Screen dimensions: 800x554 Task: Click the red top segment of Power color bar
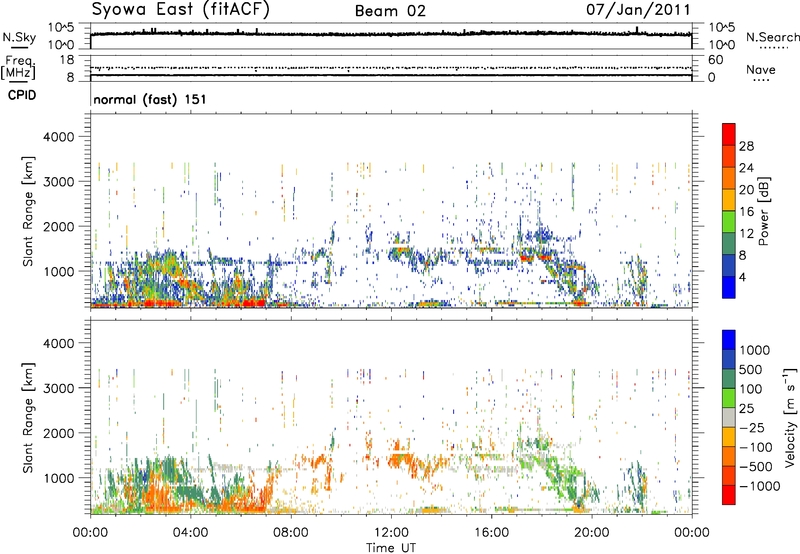729,134
